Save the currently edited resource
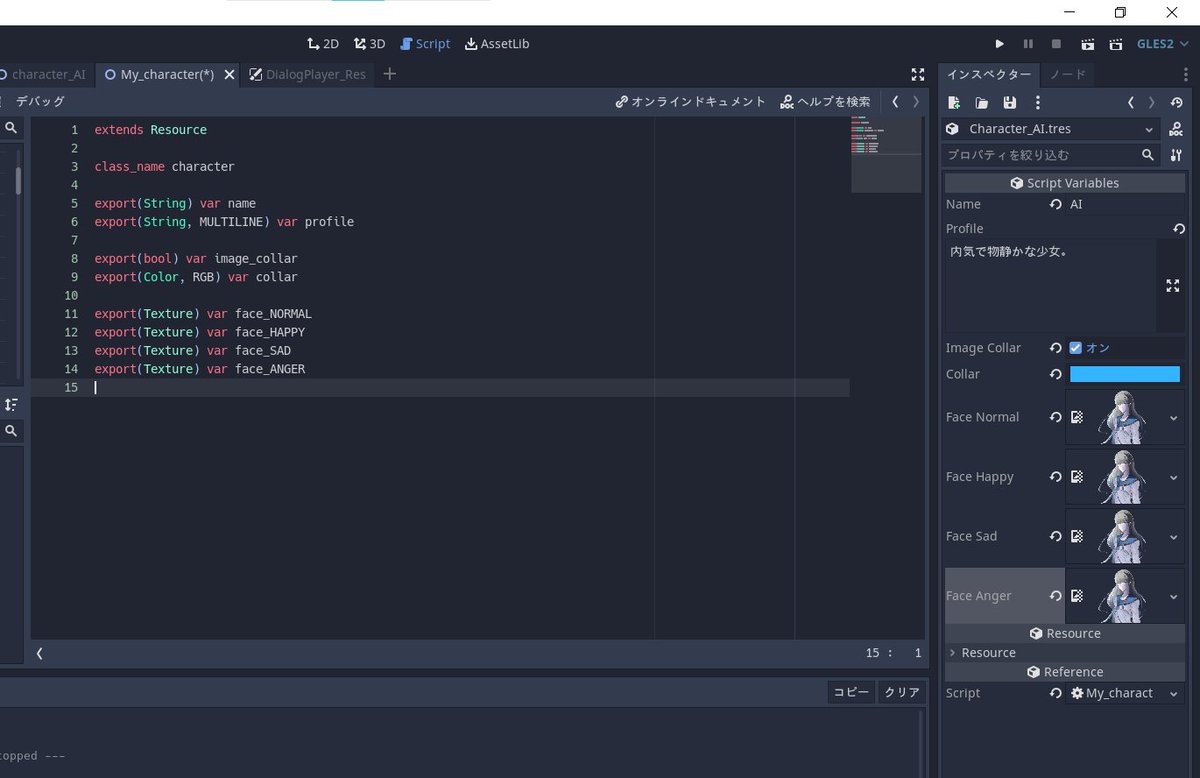The width and height of the screenshot is (1200, 778). [1010, 102]
